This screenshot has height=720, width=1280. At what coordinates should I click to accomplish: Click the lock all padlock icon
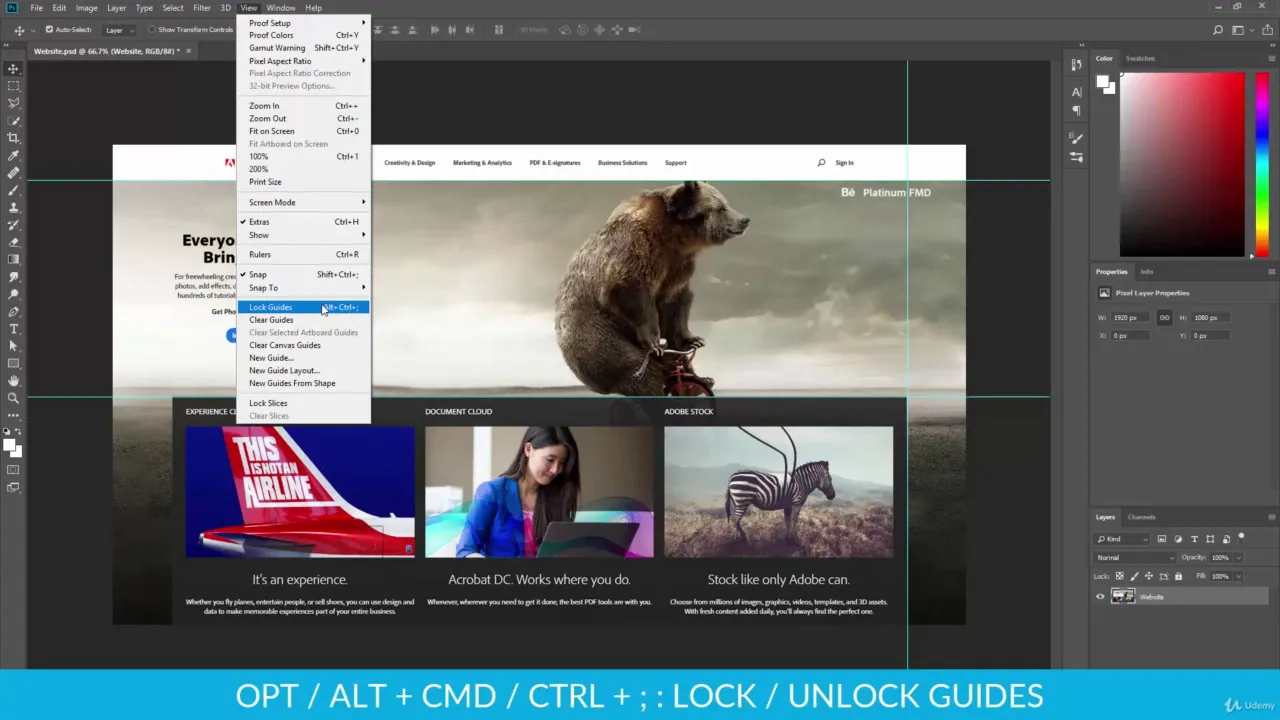(x=1179, y=576)
